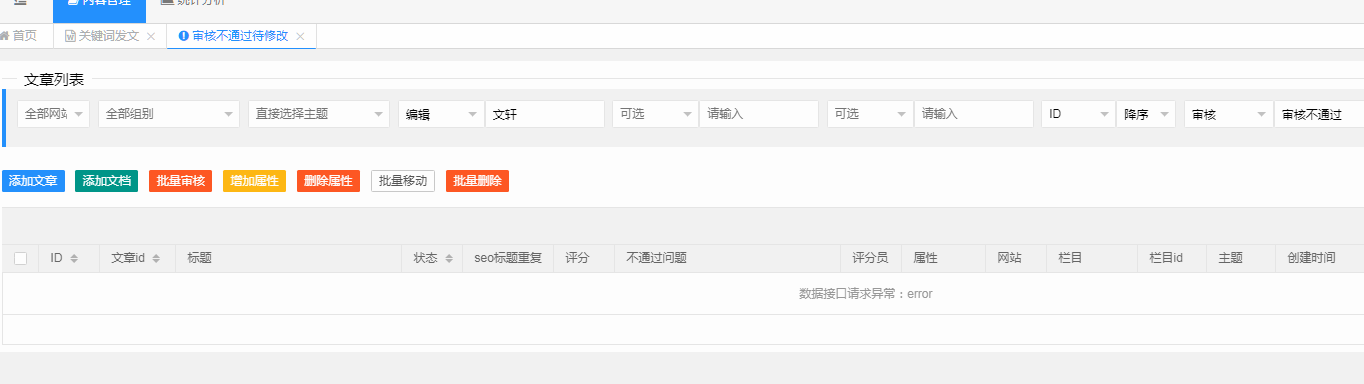Change the 降序 sort order dropdown
This screenshot has height=384, width=1364.
coord(1146,114)
